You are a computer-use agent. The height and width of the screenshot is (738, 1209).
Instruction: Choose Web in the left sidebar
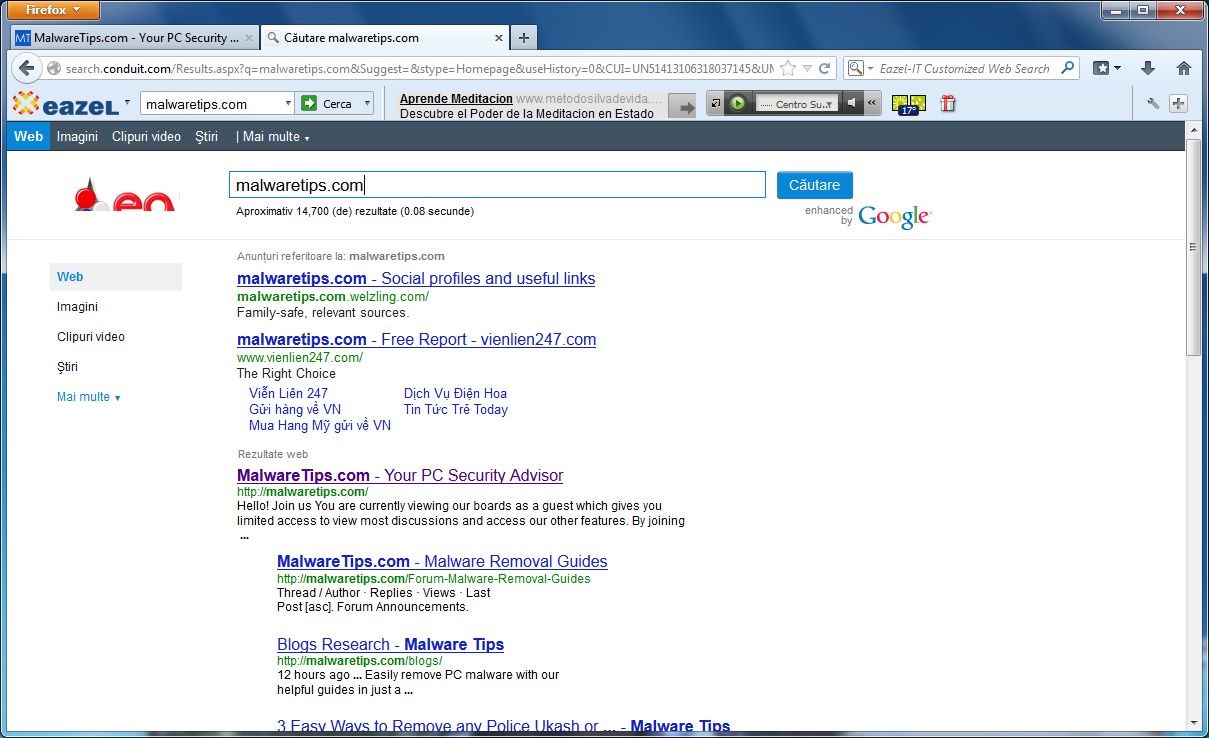115,277
